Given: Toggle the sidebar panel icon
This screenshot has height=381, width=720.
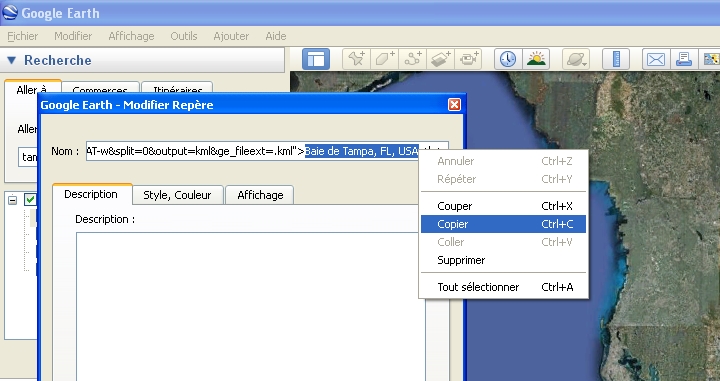Looking at the screenshot, I should click(316, 59).
